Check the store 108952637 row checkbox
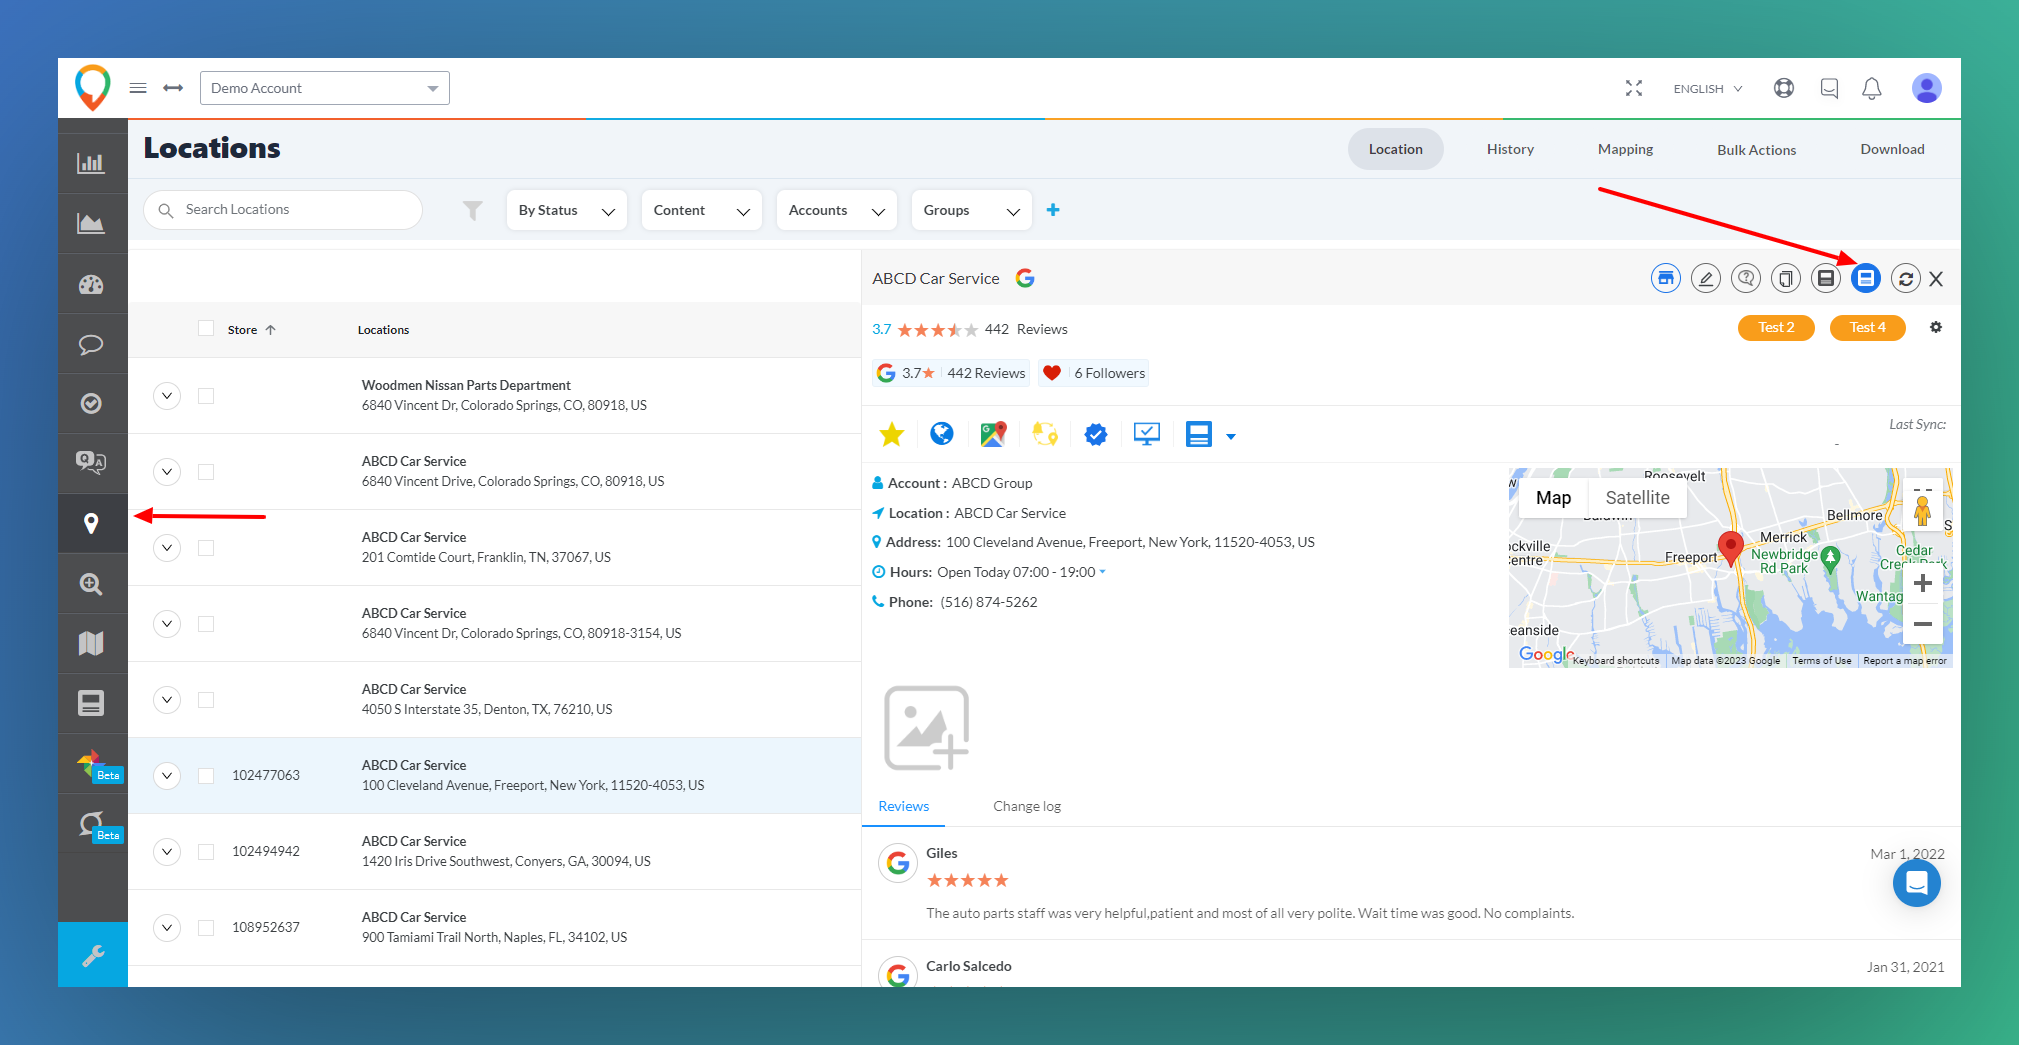 point(206,928)
